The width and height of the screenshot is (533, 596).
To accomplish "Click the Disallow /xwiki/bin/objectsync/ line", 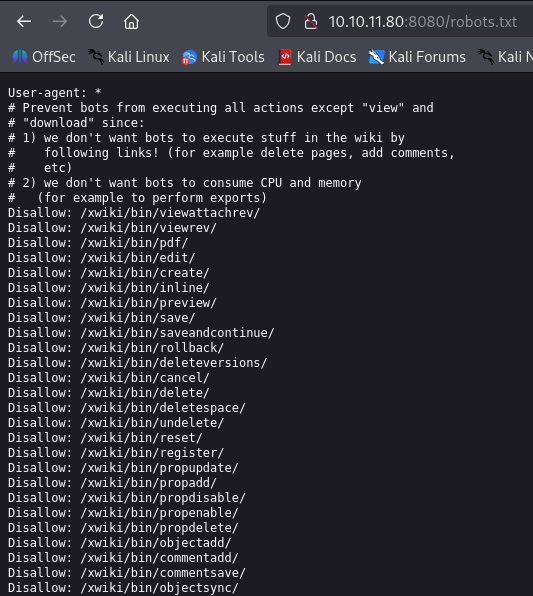I will point(123,588).
